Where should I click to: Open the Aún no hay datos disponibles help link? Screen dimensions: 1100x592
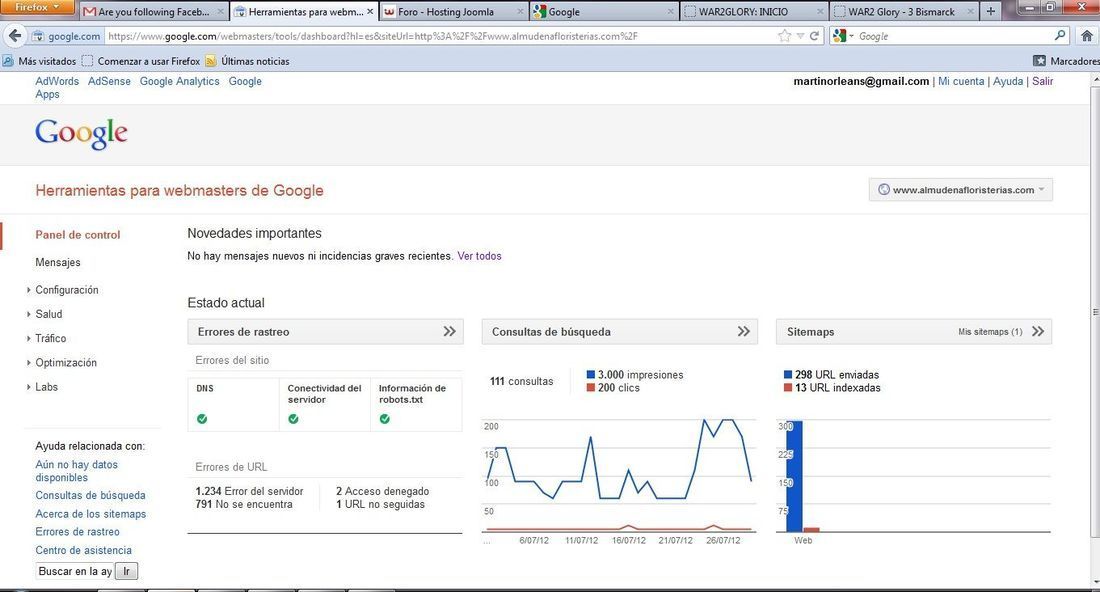(x=76, y=471)
